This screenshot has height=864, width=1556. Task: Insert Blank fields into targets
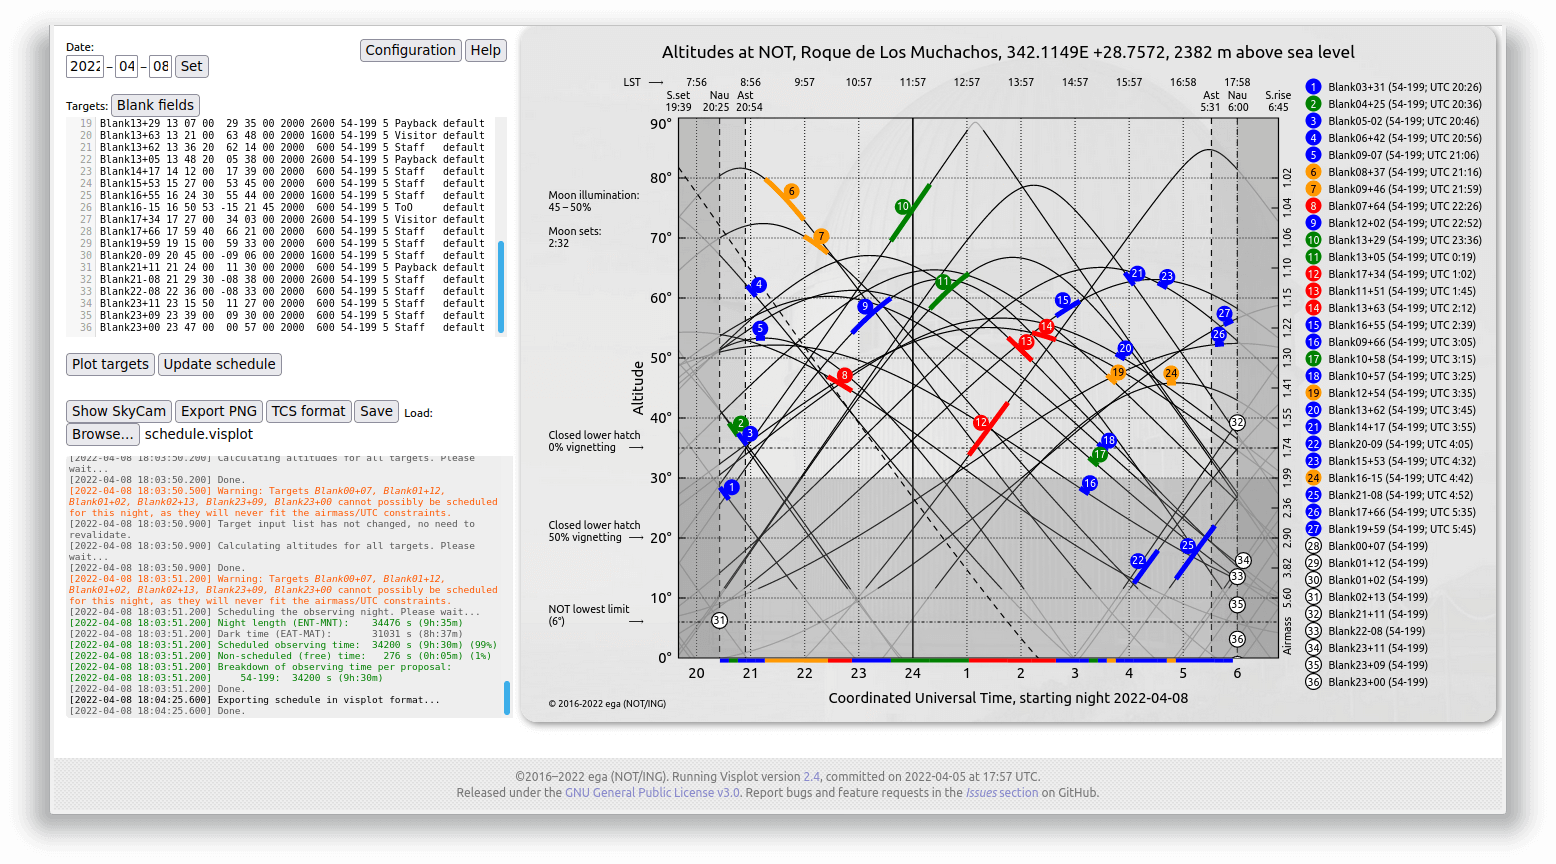pyautogui.click(x=155, y=105)
